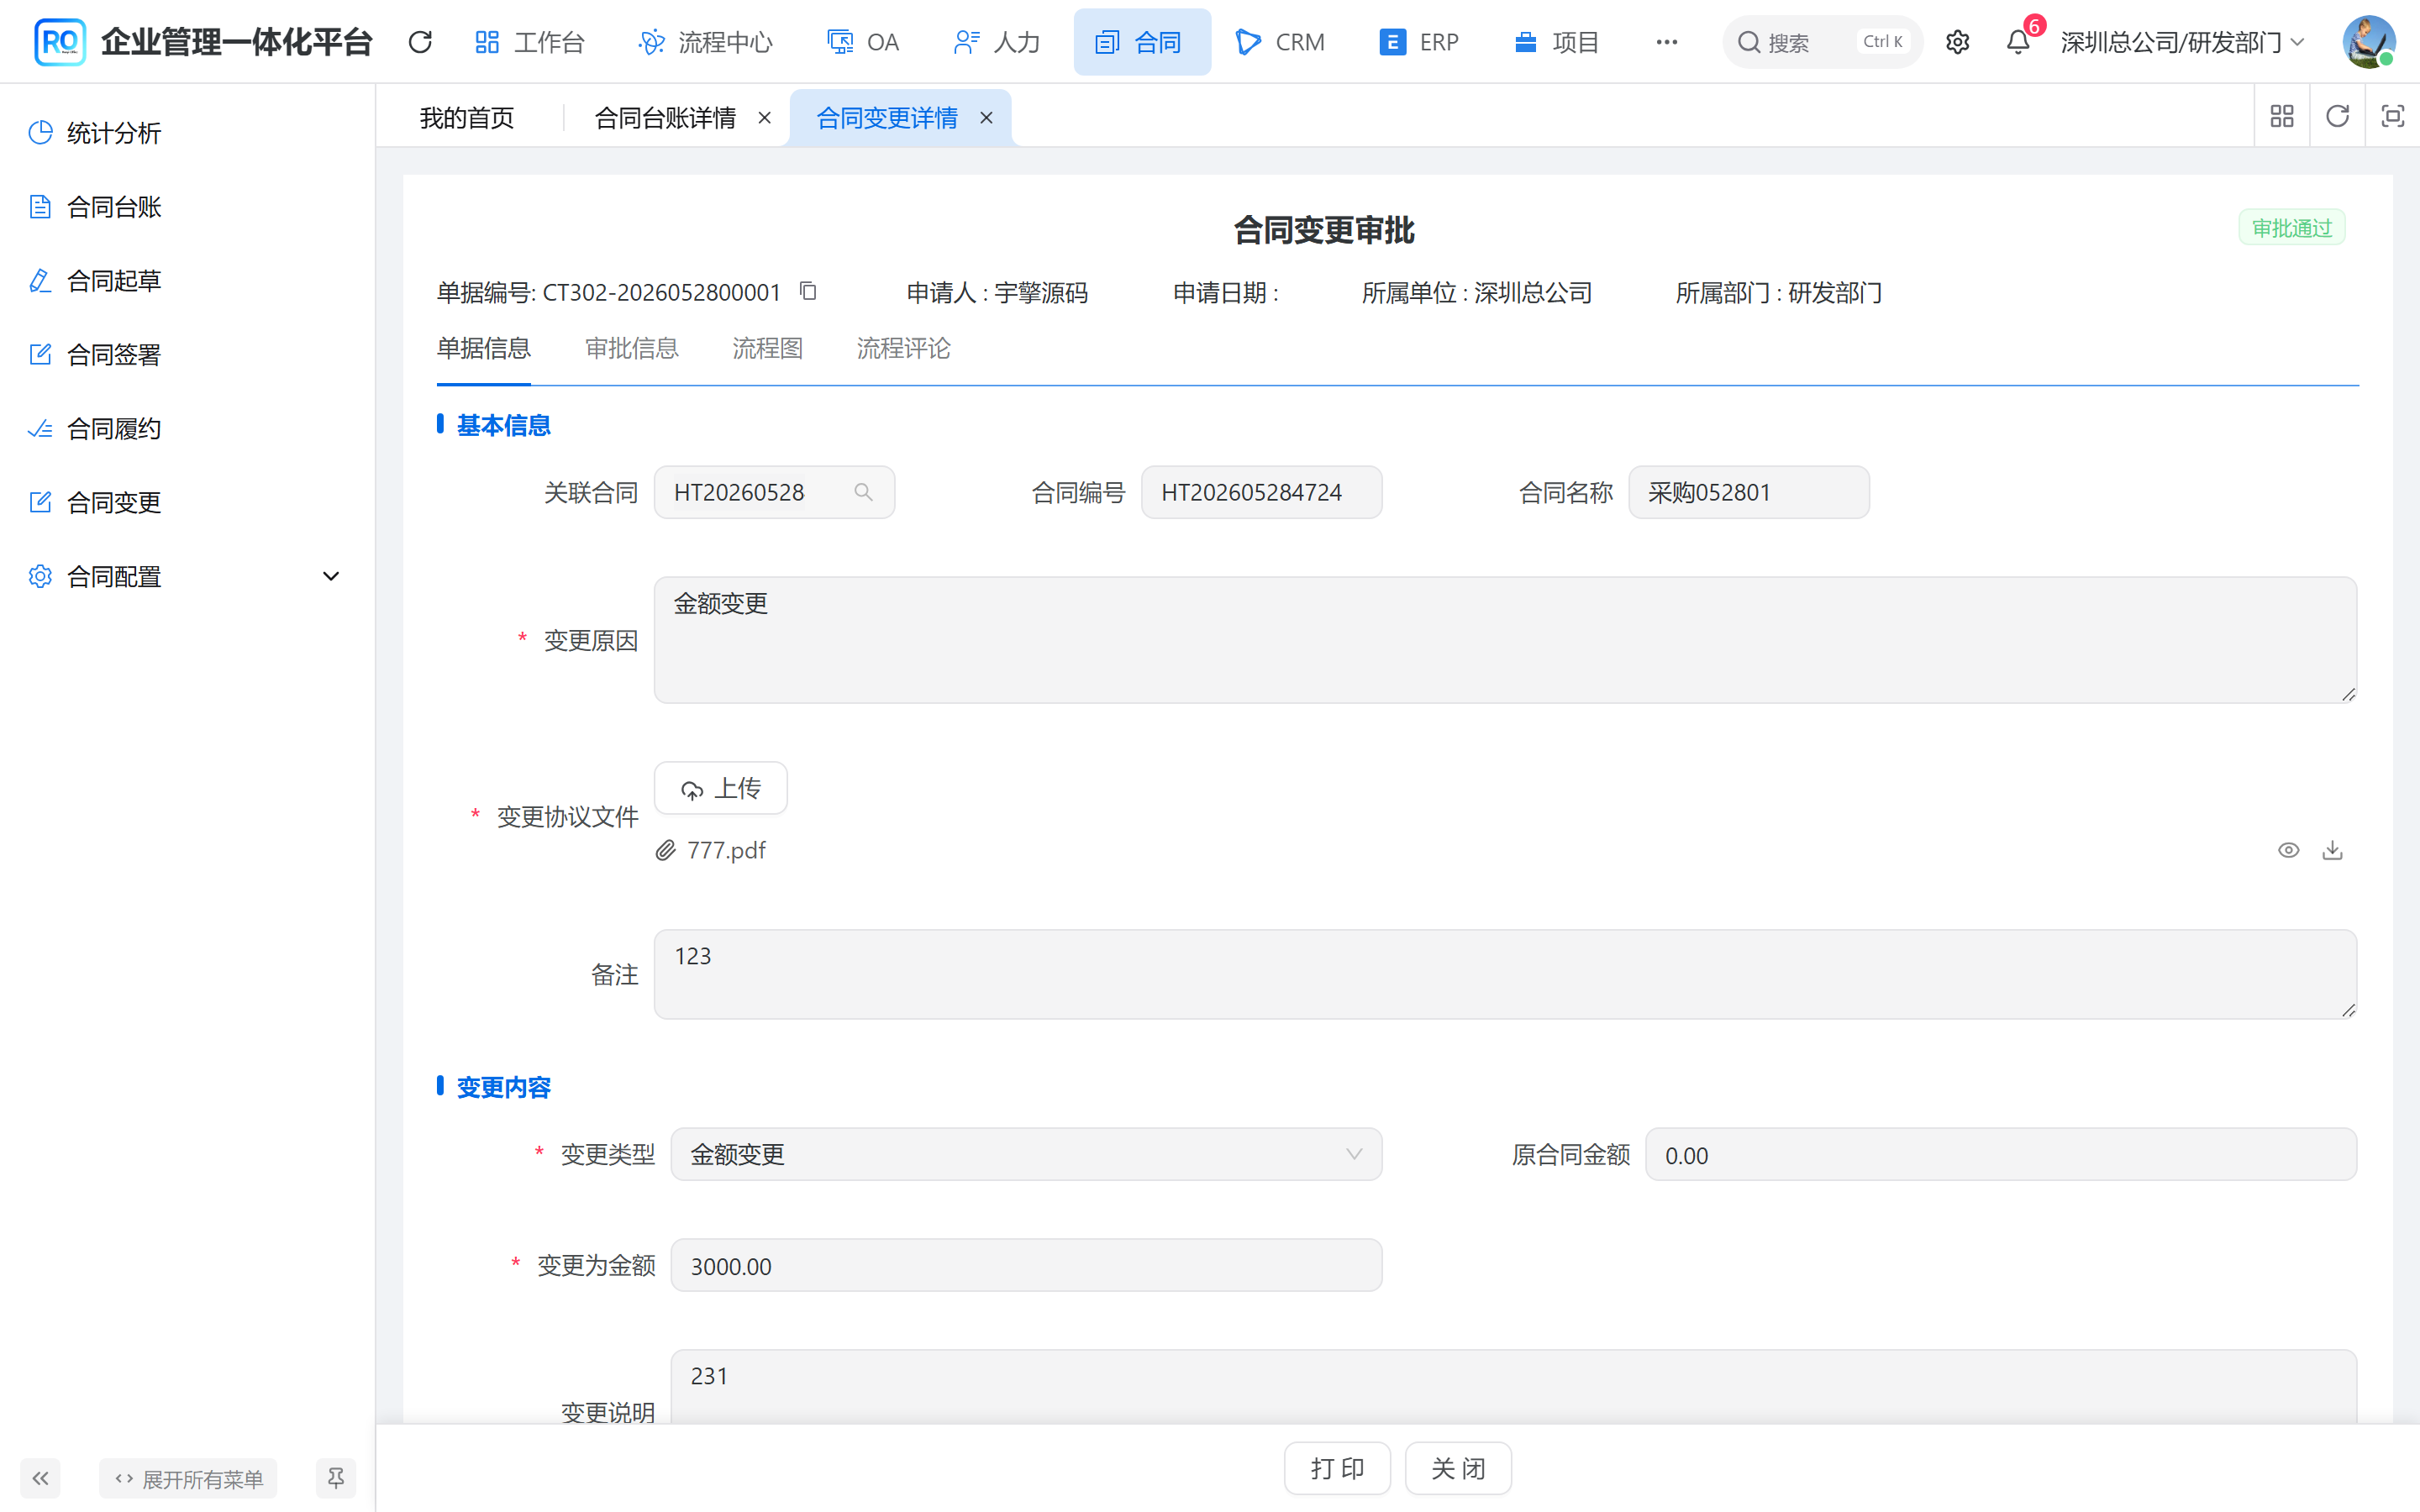Open the 变更类型 dropdown
This screenshot has height=1512, width=2420.
[1026, 1154]
